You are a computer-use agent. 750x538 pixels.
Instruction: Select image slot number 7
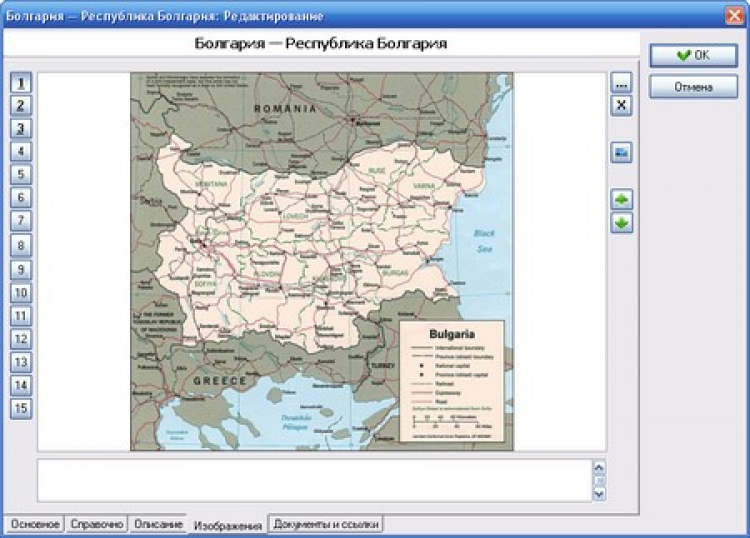(x=21, y=221)
